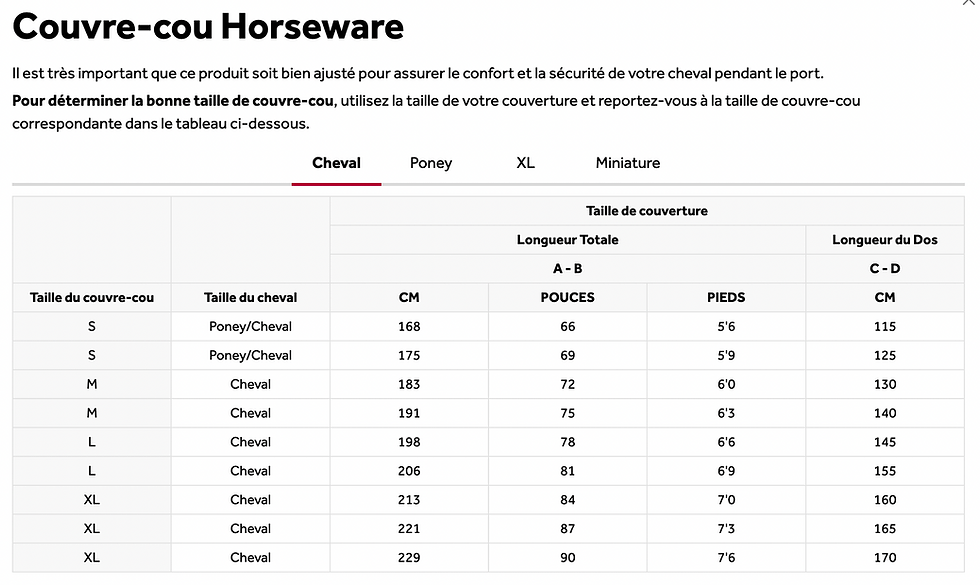Click the Longueur du Dos header

click(x=885, y=240)
